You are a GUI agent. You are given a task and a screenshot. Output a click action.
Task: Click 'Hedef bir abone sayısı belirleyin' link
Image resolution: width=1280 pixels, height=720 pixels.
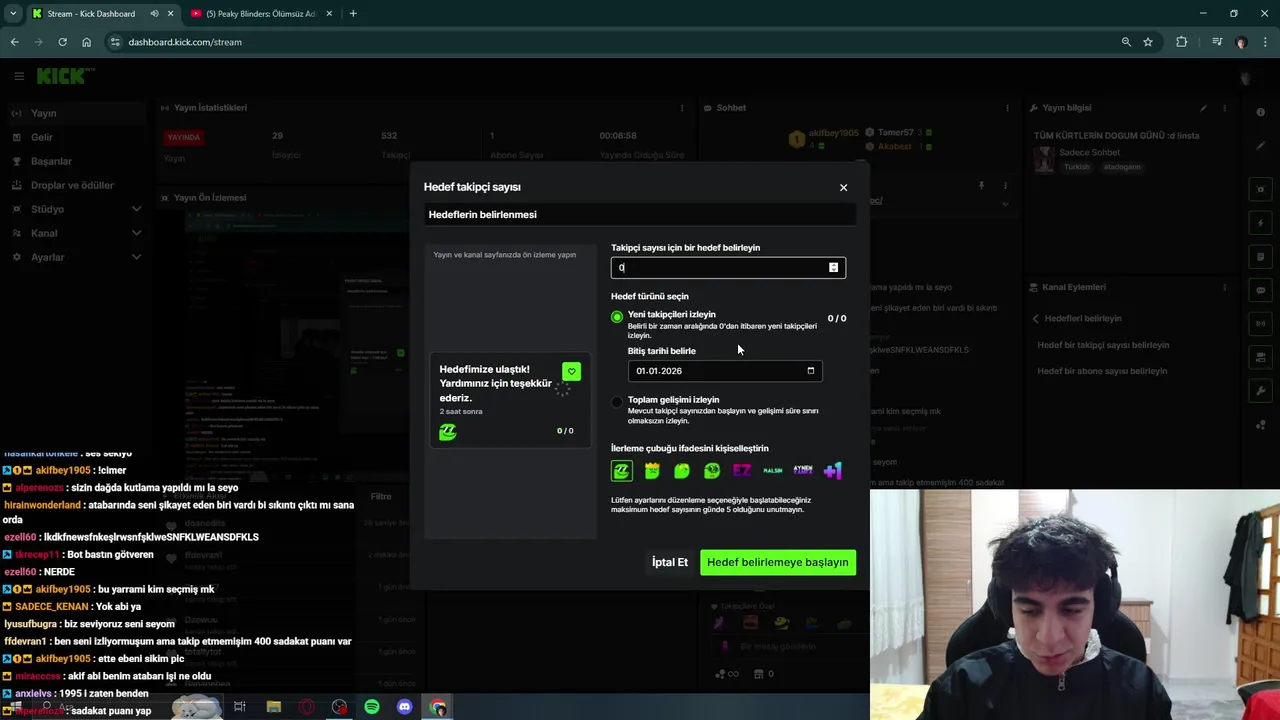(x=1102, y=371)
